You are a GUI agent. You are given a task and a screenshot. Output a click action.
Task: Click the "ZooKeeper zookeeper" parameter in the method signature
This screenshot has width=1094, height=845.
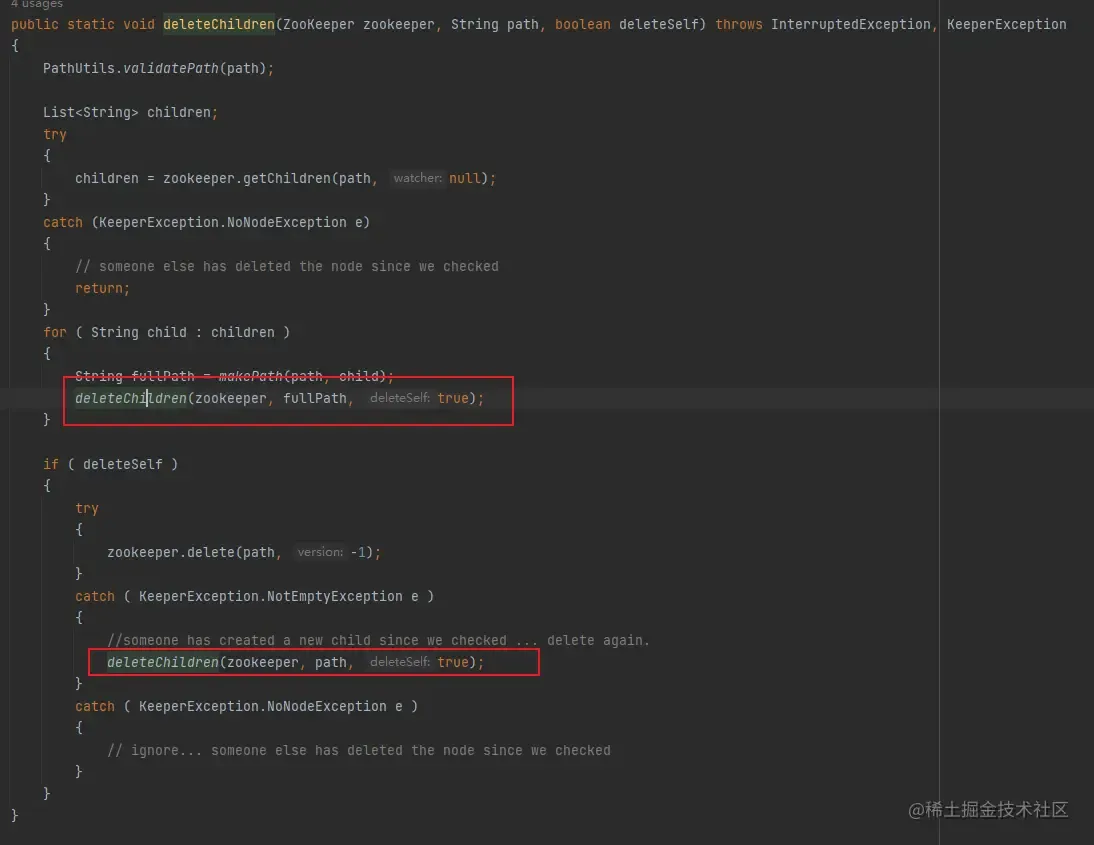(359, 24)
